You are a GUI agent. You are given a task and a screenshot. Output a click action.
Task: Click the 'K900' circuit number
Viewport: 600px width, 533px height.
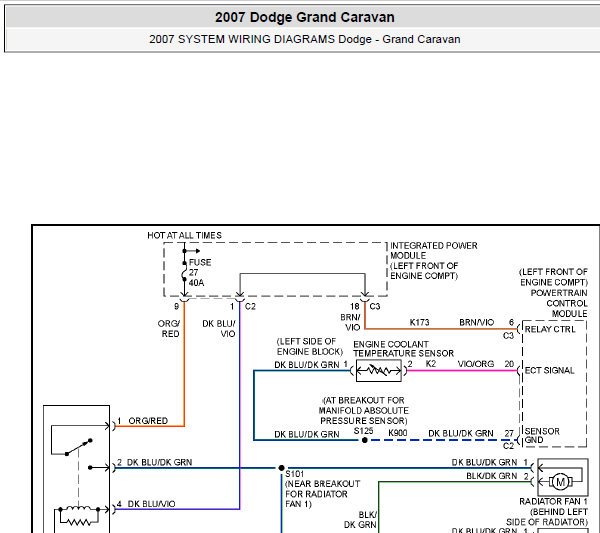(x=398, y=433)
